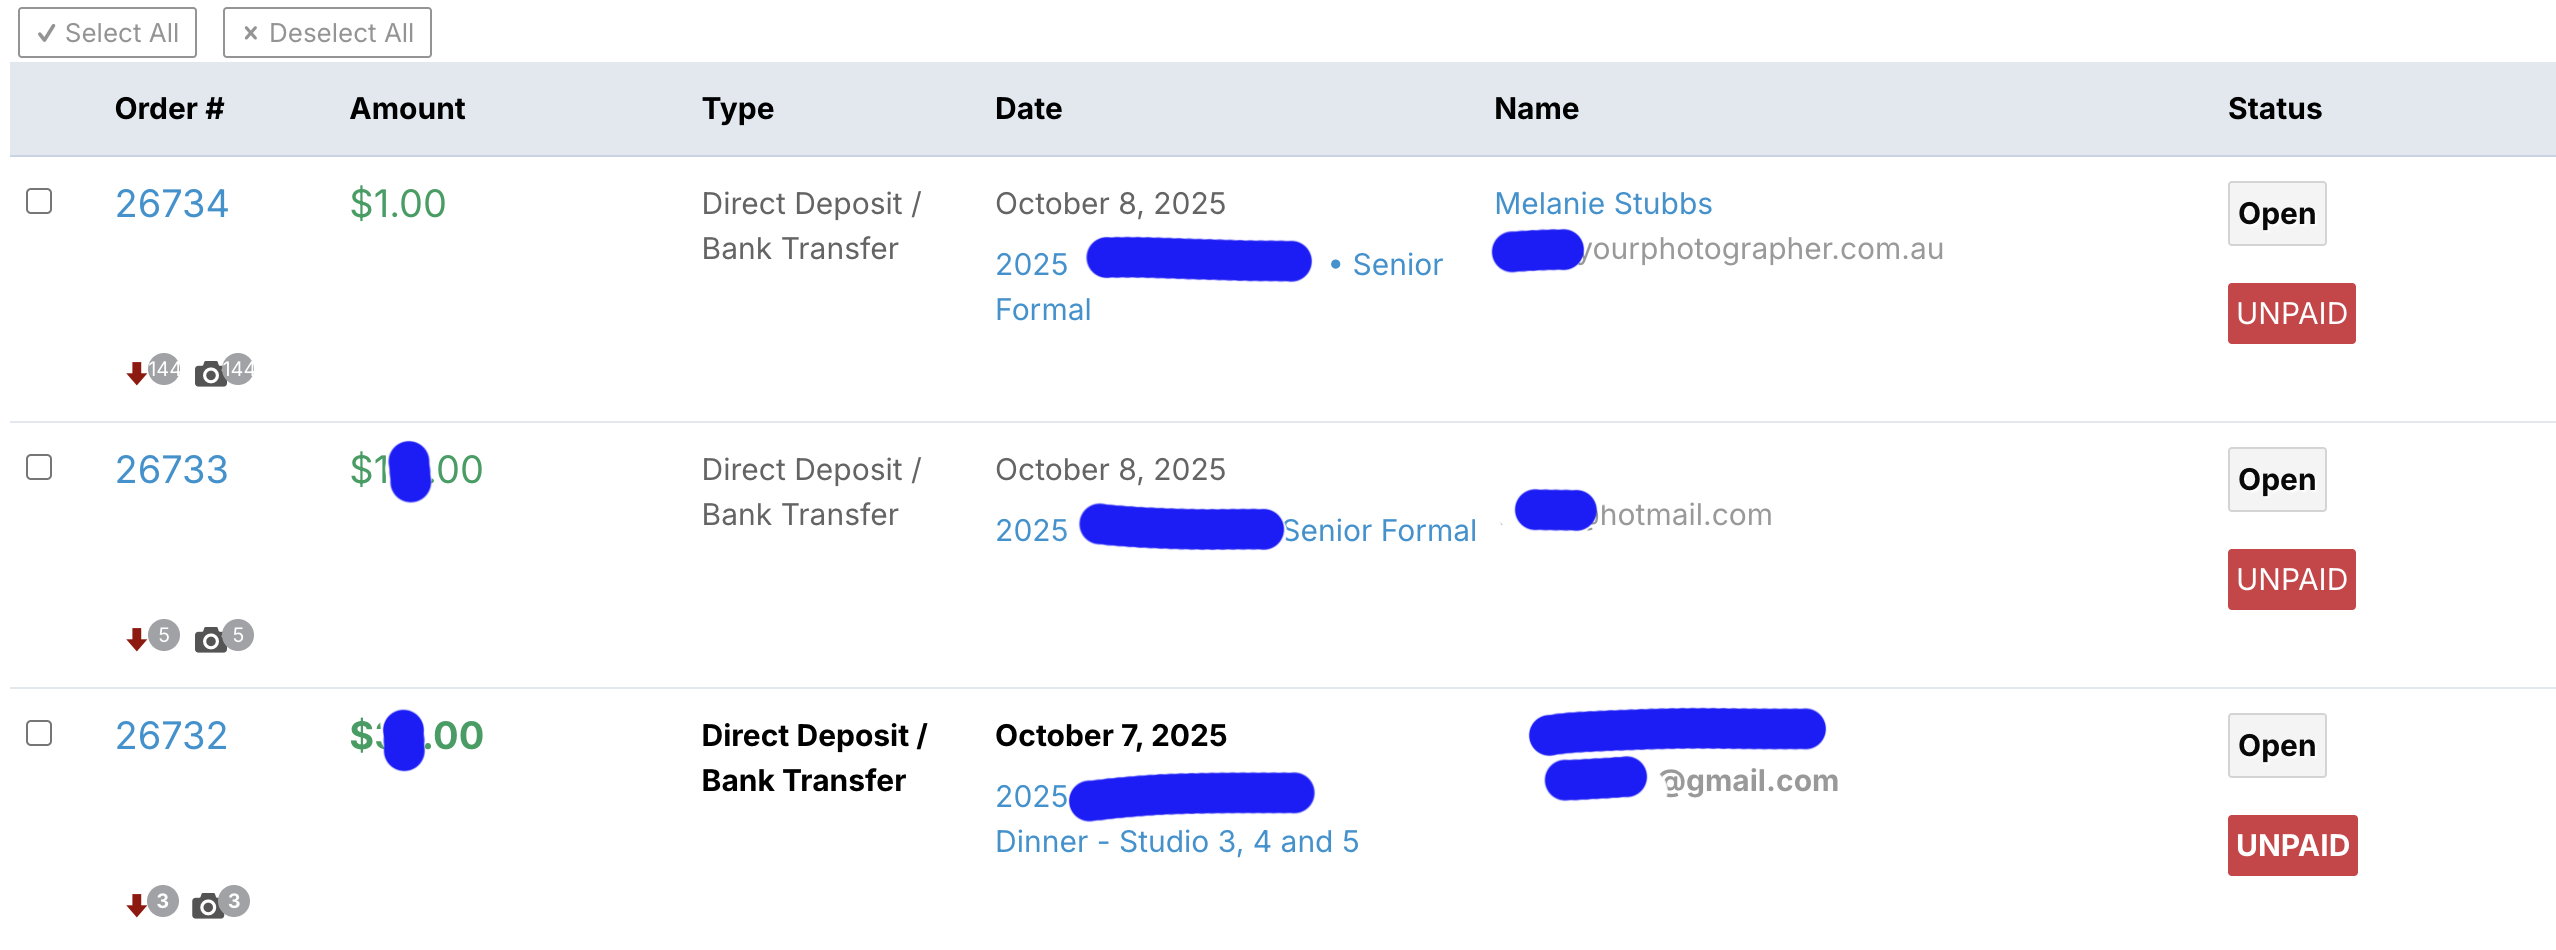
Task: Click the camera icon for order 26734
Action: [x=210, y=375]
